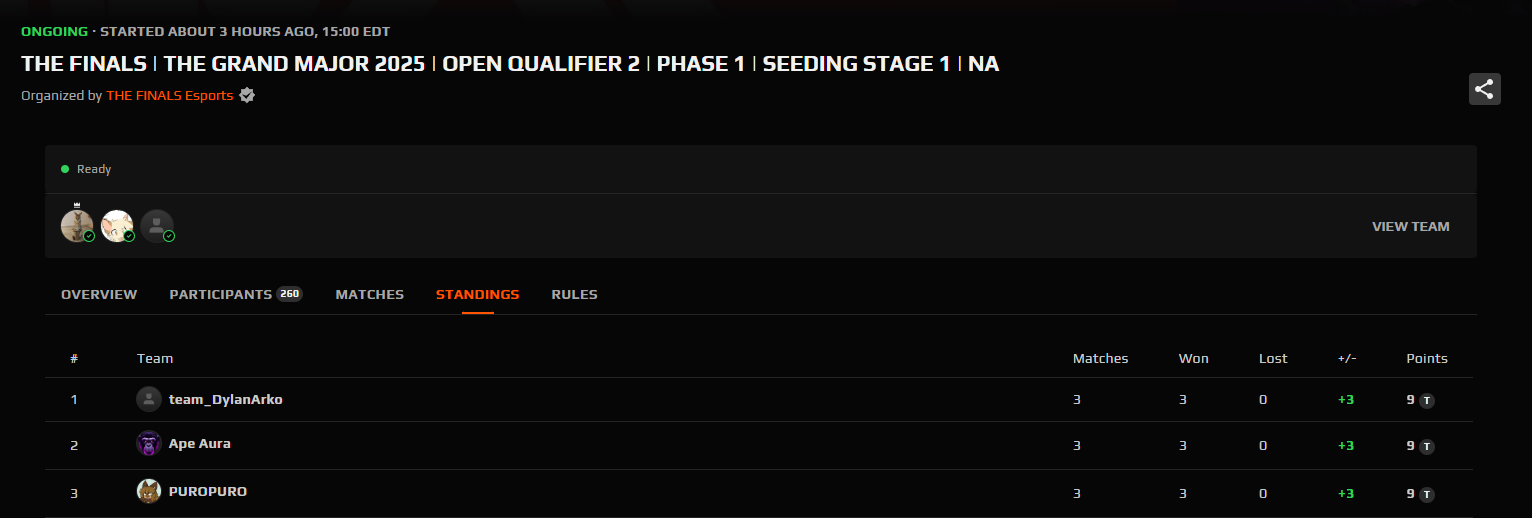Viewport: 1532px width, 518px height.
Task: Click the tiebreaker T badge for PUROPURO
Action: [1427, 494]
